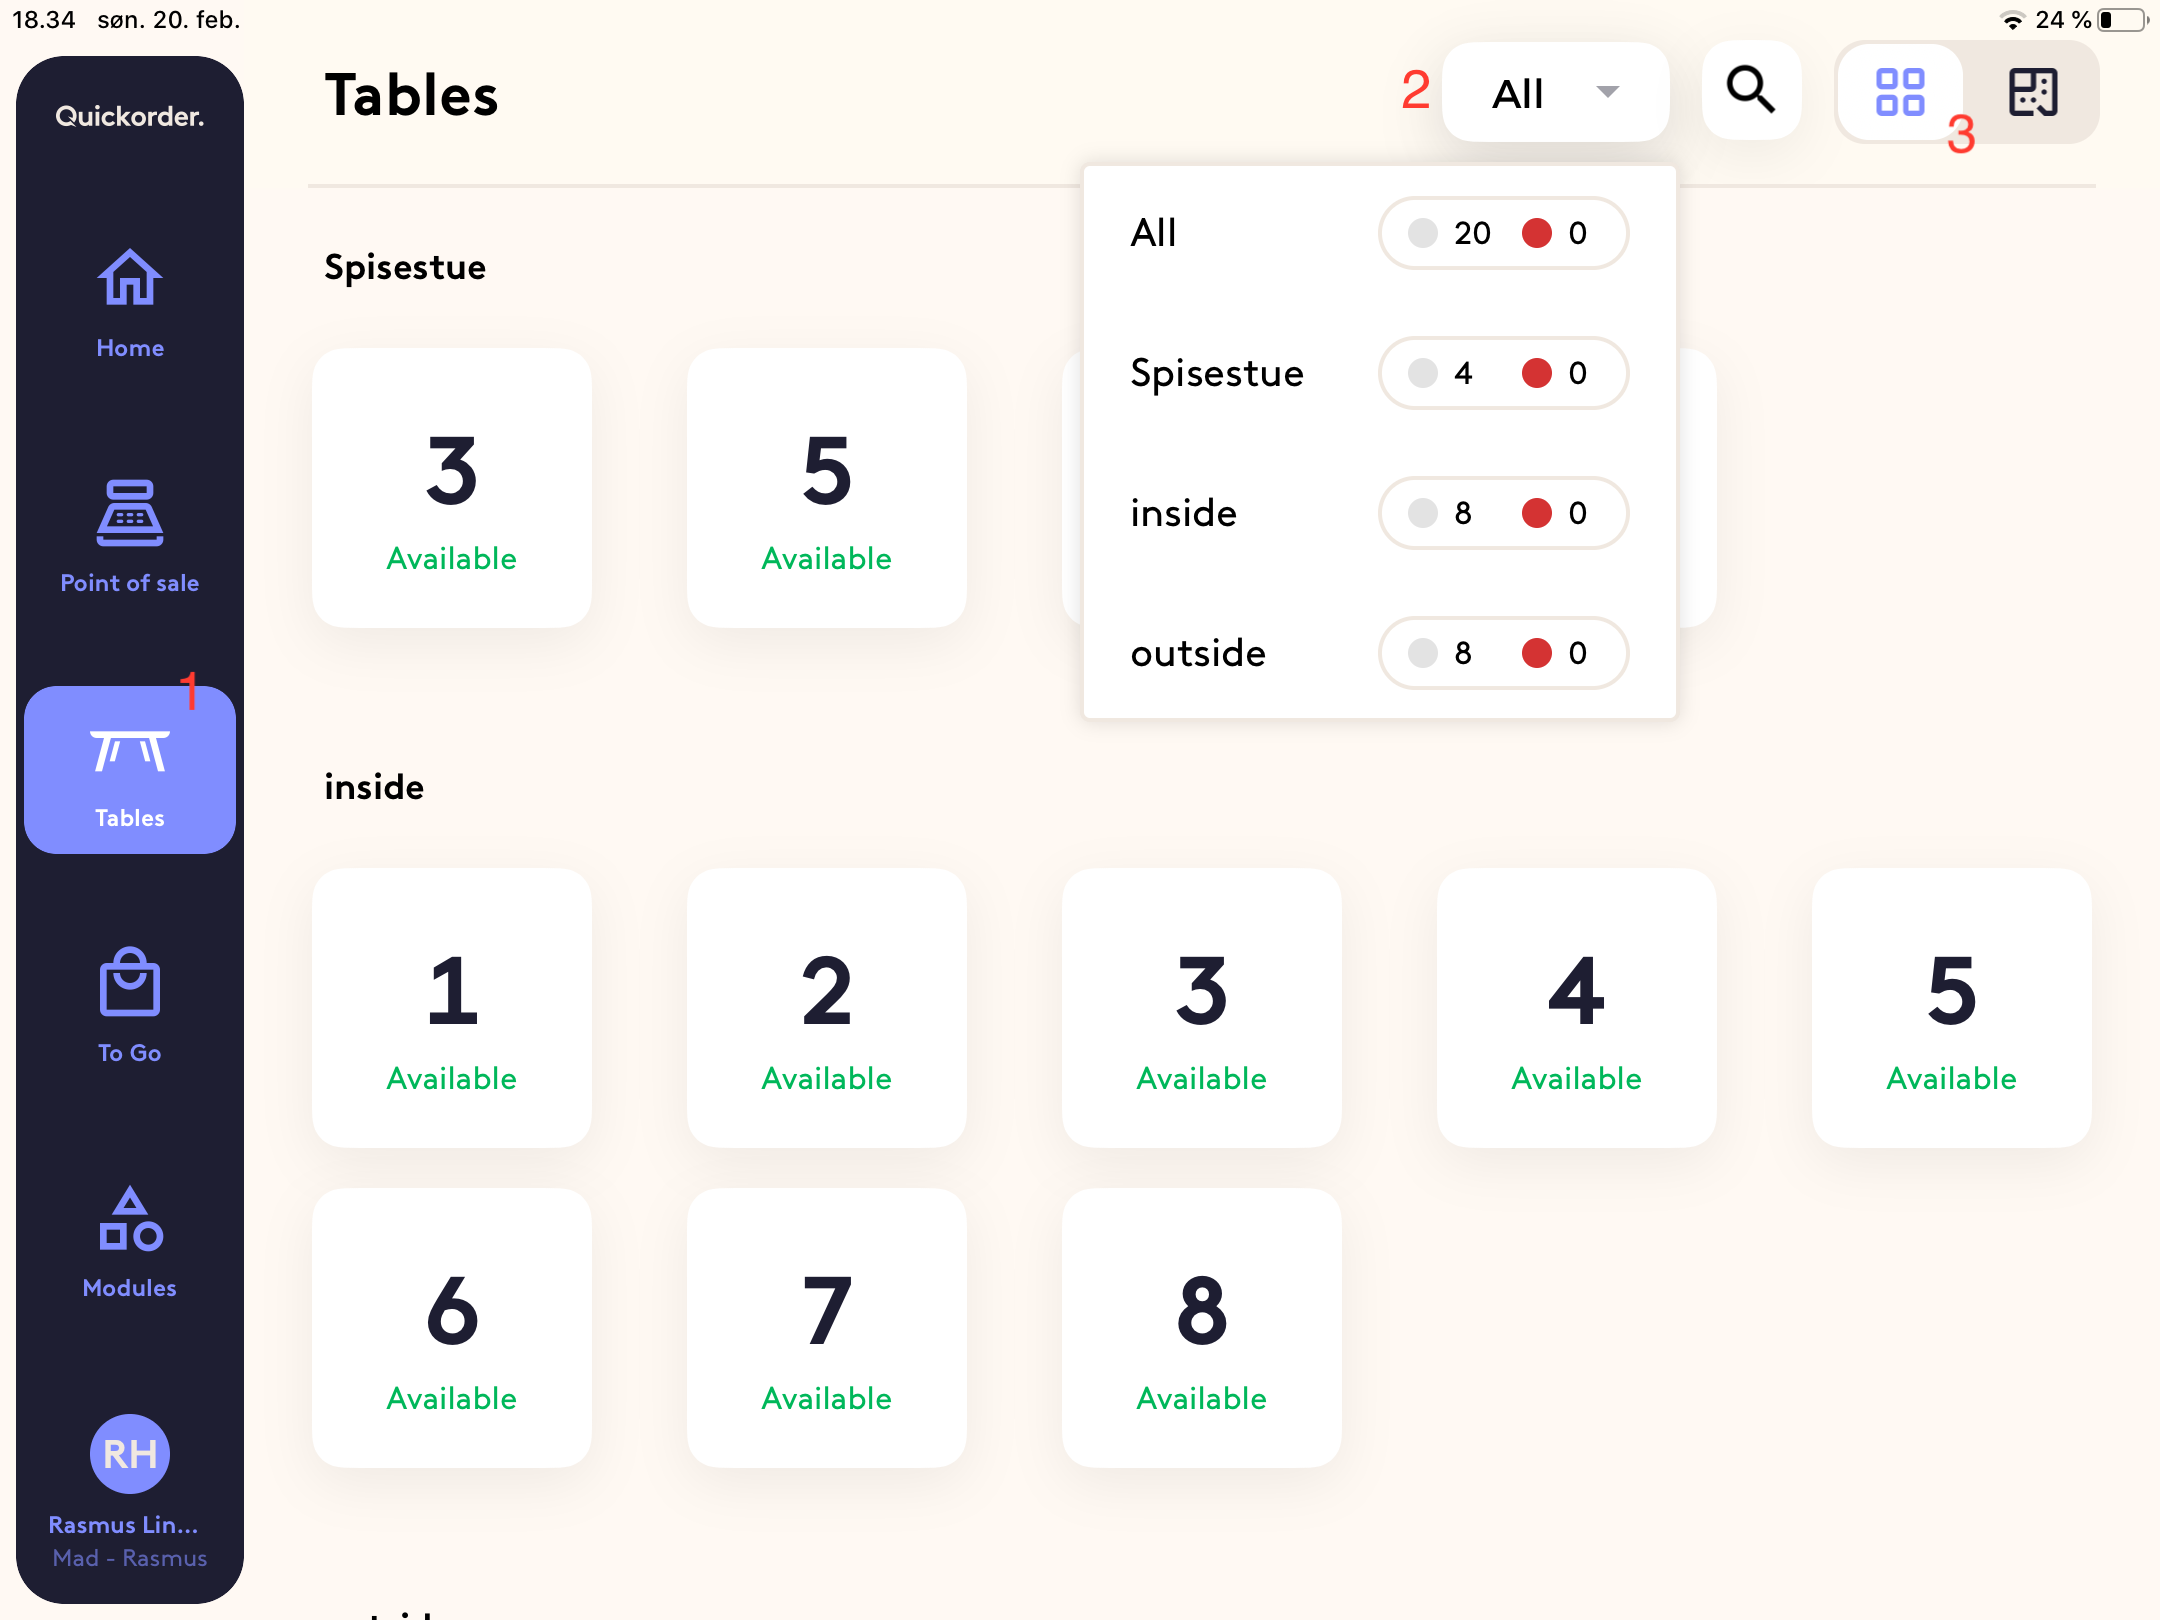Open inside table 2

click(x=827, y=1008)
